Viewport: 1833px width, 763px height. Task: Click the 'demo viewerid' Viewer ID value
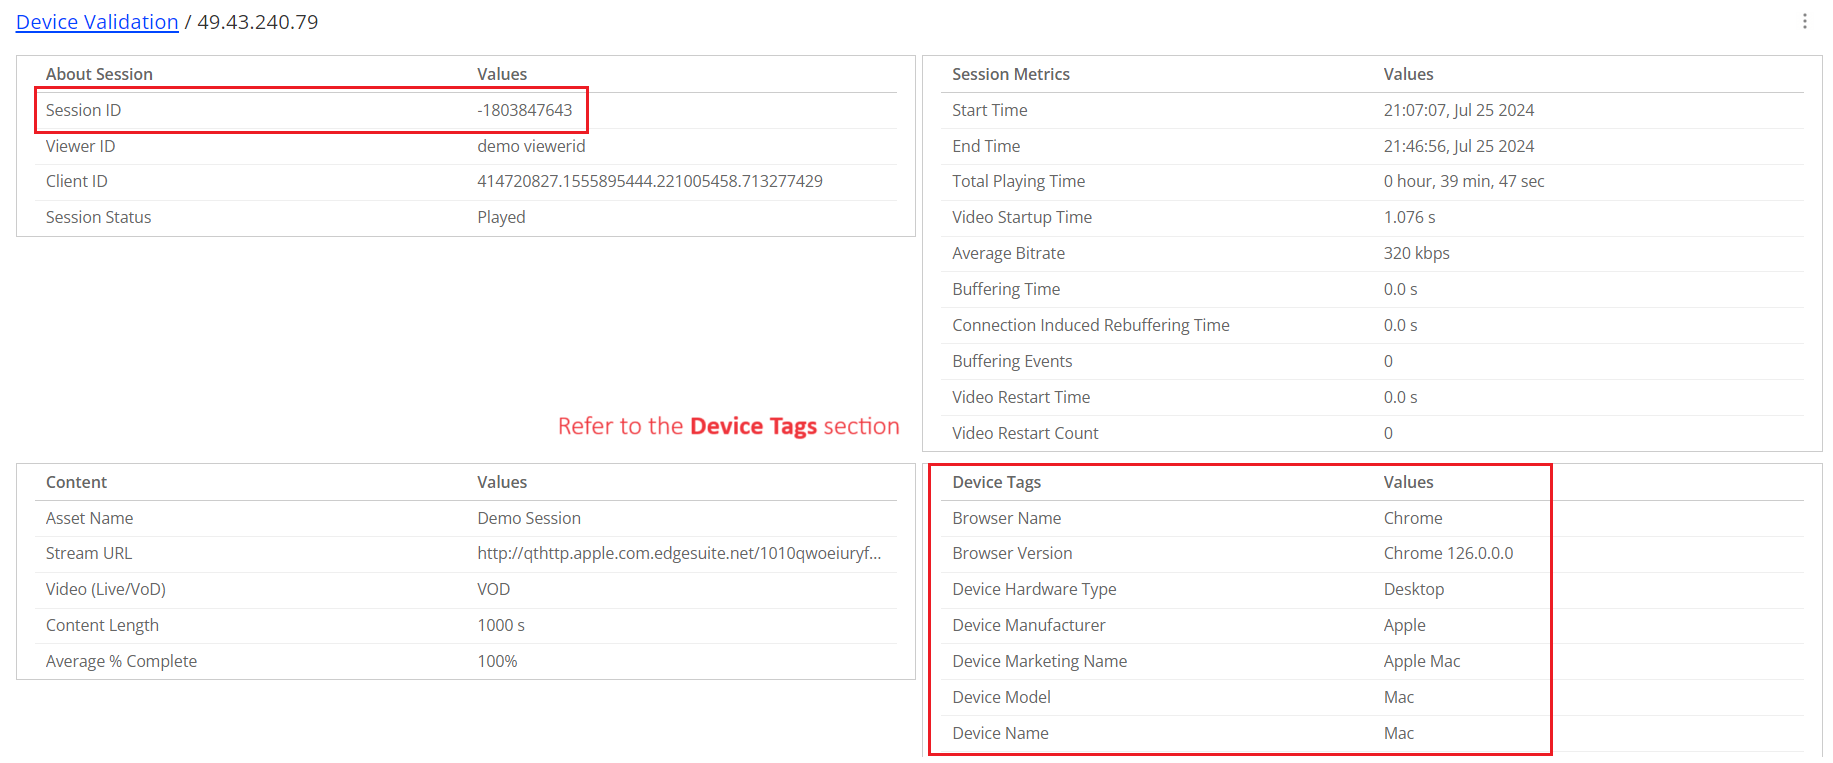click(x=531, y=146)
